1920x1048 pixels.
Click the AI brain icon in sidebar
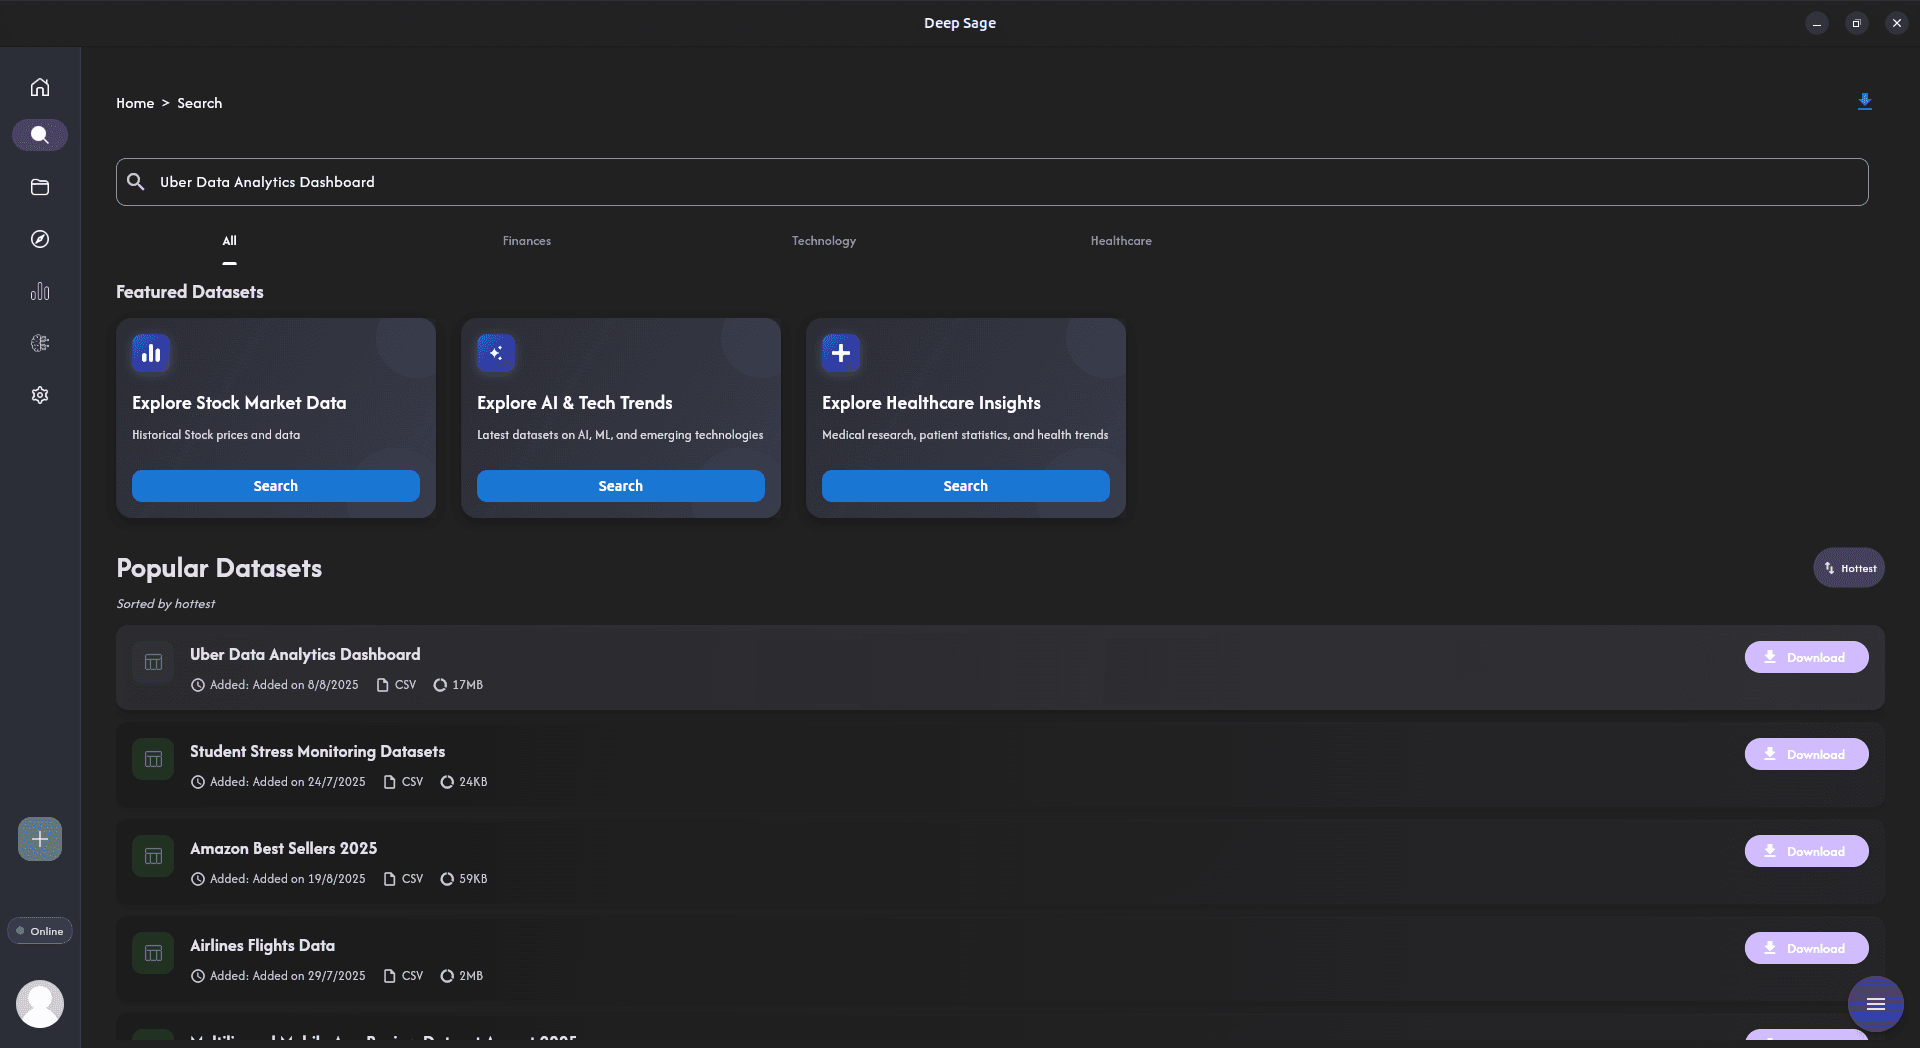click(x=40, y=343)
